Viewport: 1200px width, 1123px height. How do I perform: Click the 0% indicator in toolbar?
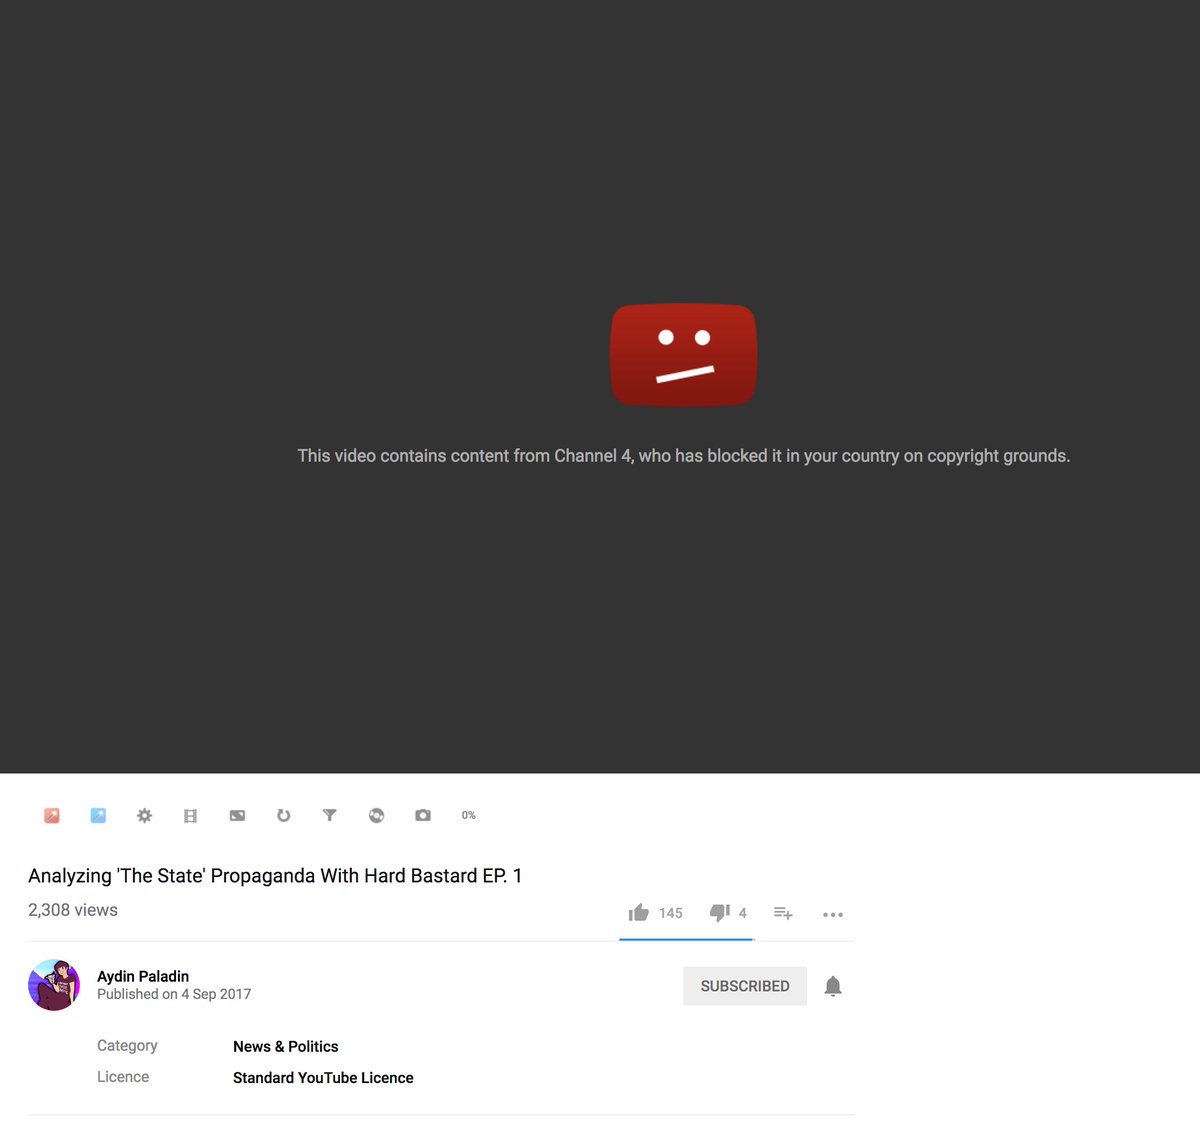(469, 815)
